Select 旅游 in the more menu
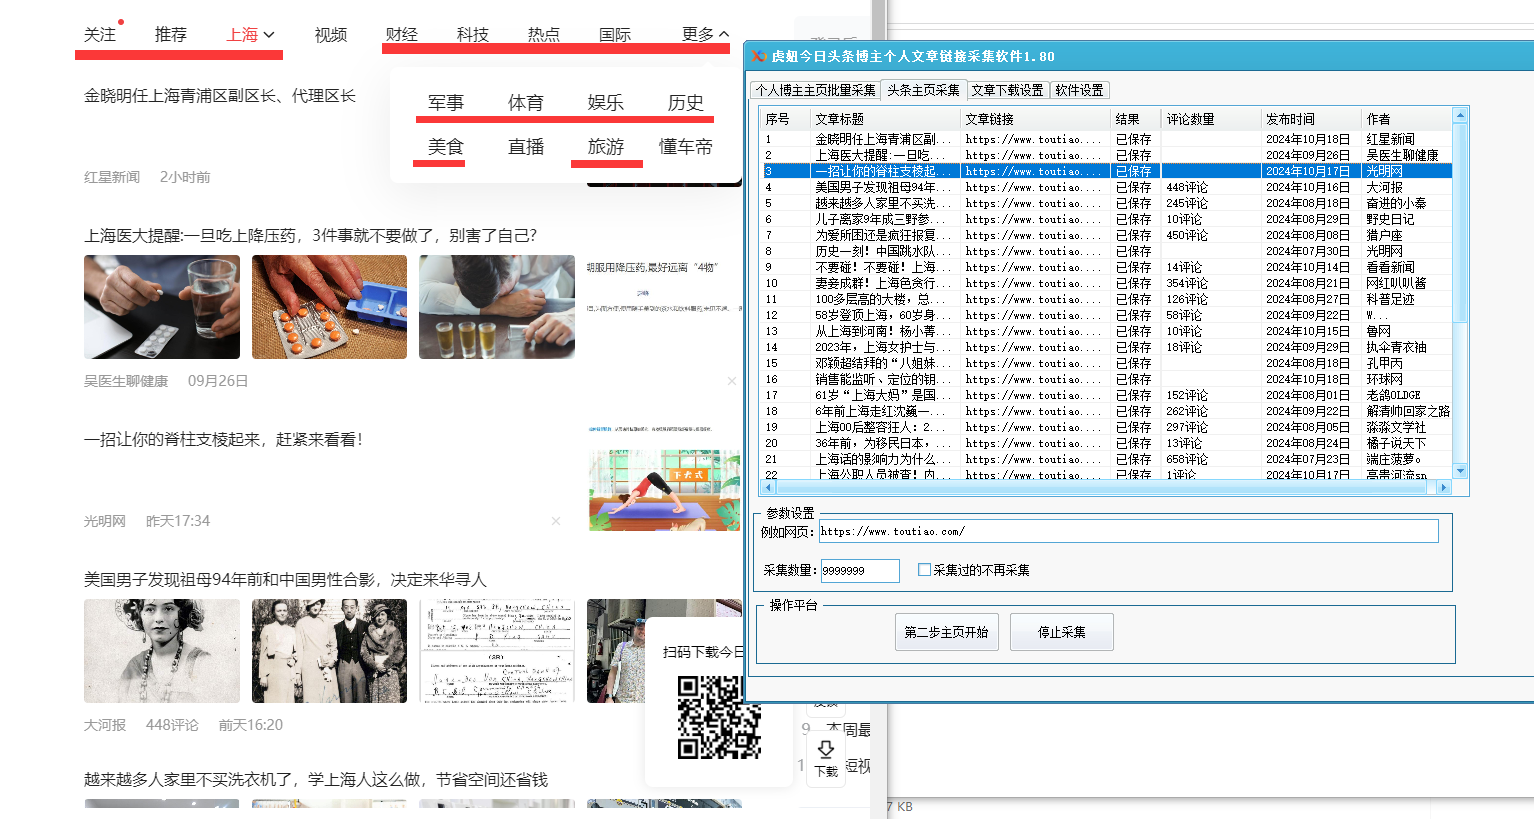This screenshot has height=819, width=1534. coord(606,147)
